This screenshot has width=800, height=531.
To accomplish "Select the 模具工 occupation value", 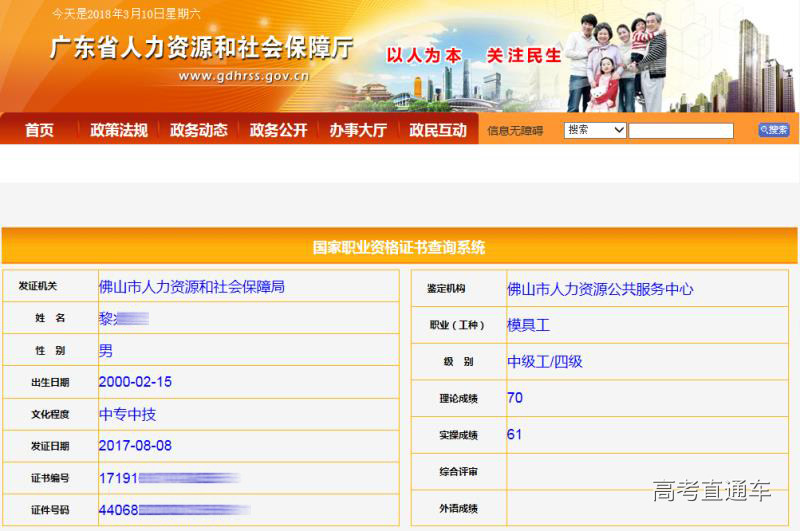I will [x=528, y=325].
